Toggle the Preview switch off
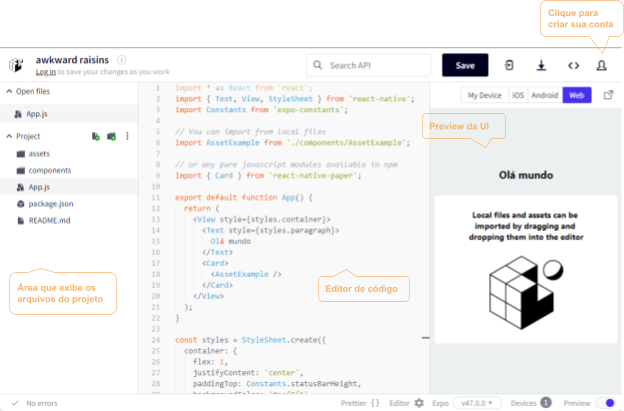 [x=603, y=403]
